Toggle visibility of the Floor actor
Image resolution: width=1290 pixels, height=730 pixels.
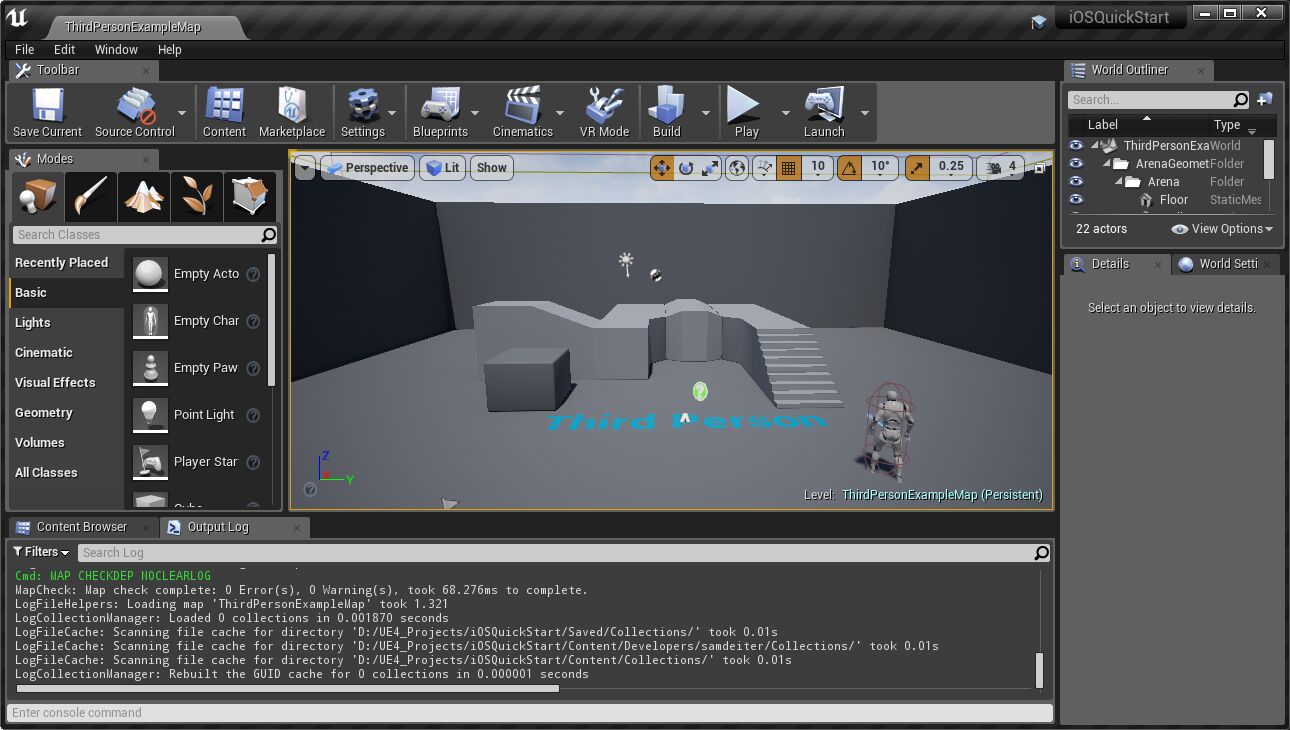click(1076, 200)
